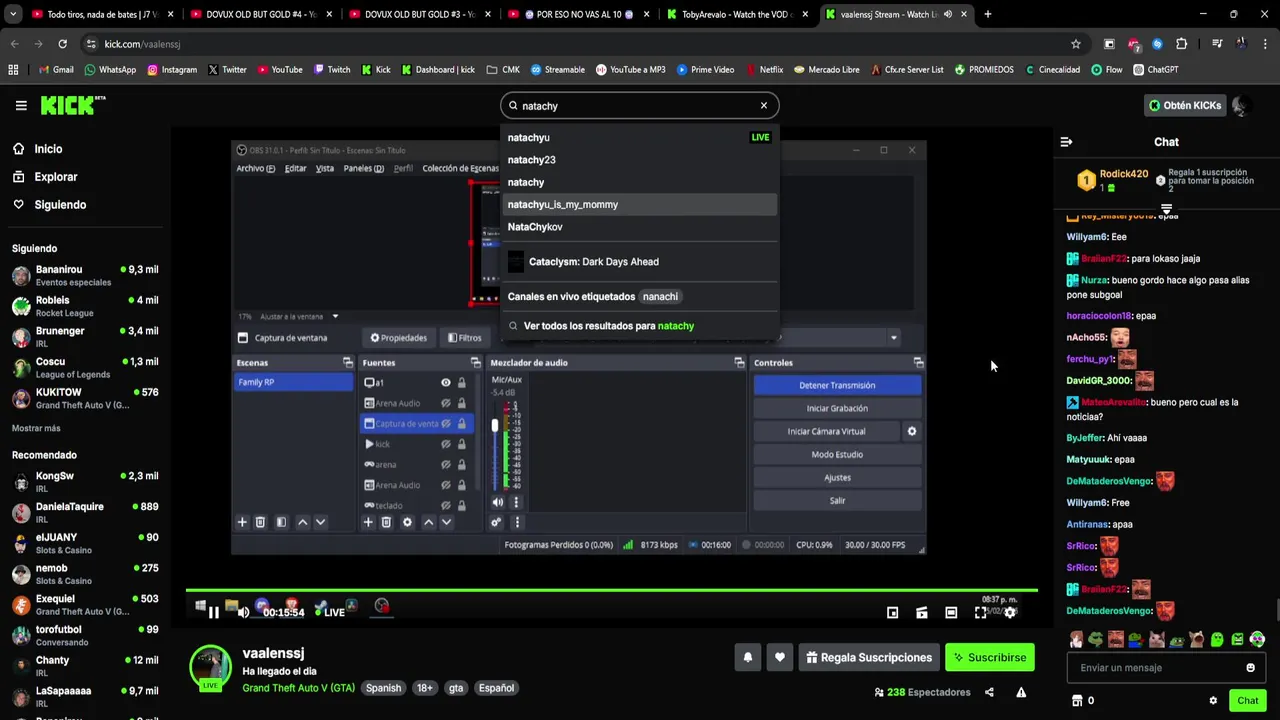Open Bananirou channel from sidebar
The width and height of the screenshot is (1280, 720).
[x=85, y=276]
